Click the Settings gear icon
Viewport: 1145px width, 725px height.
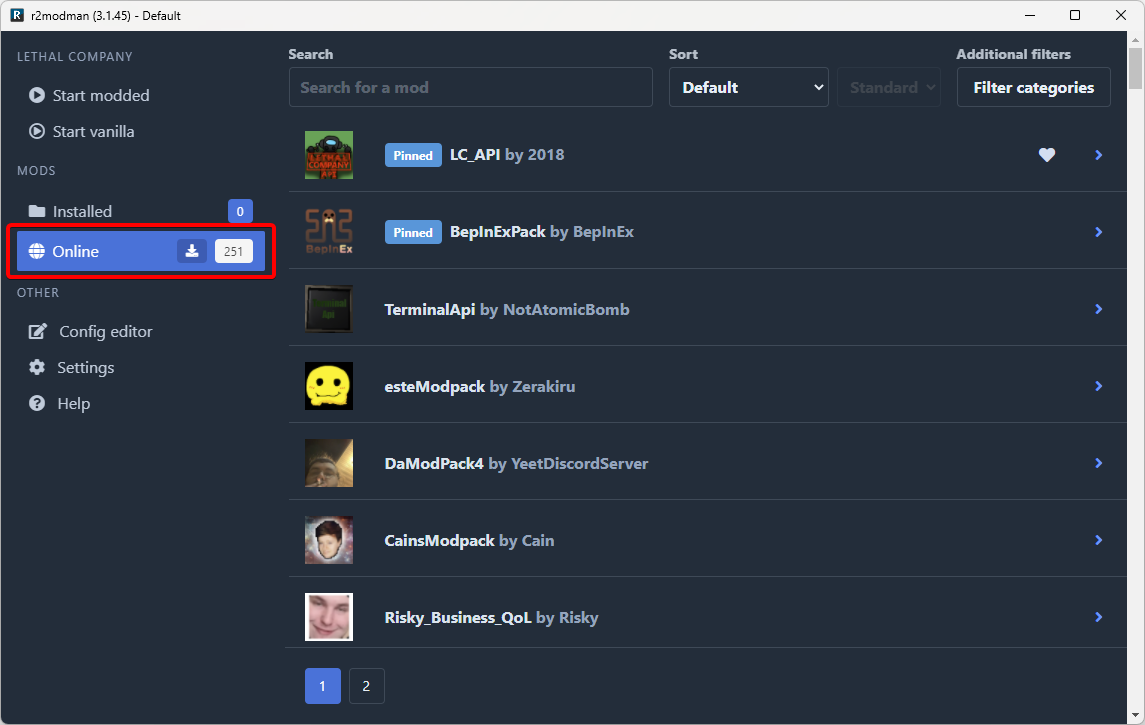pyautogui.click(x=37, y=367)
